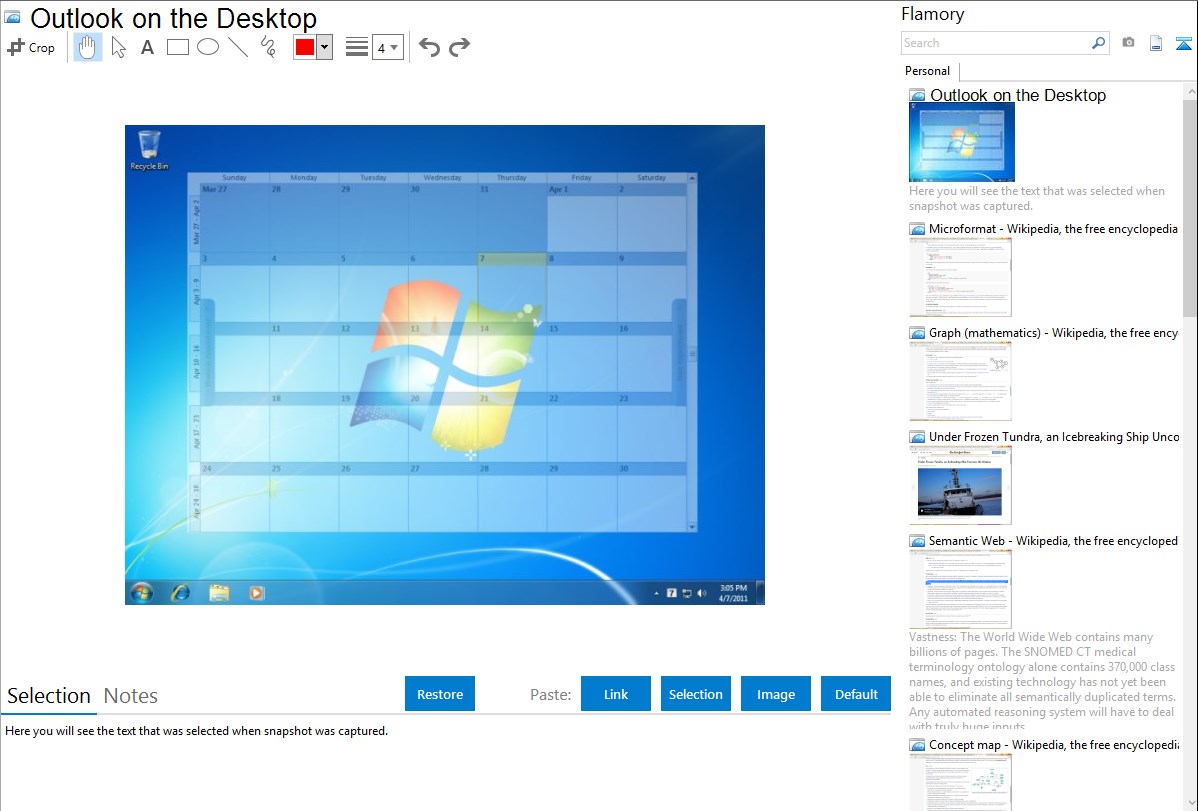The height and width of the screenshot is (811, 1198).
Task: Click the large Windows desktop snapshot preview
Action: [x=445, y=365]
